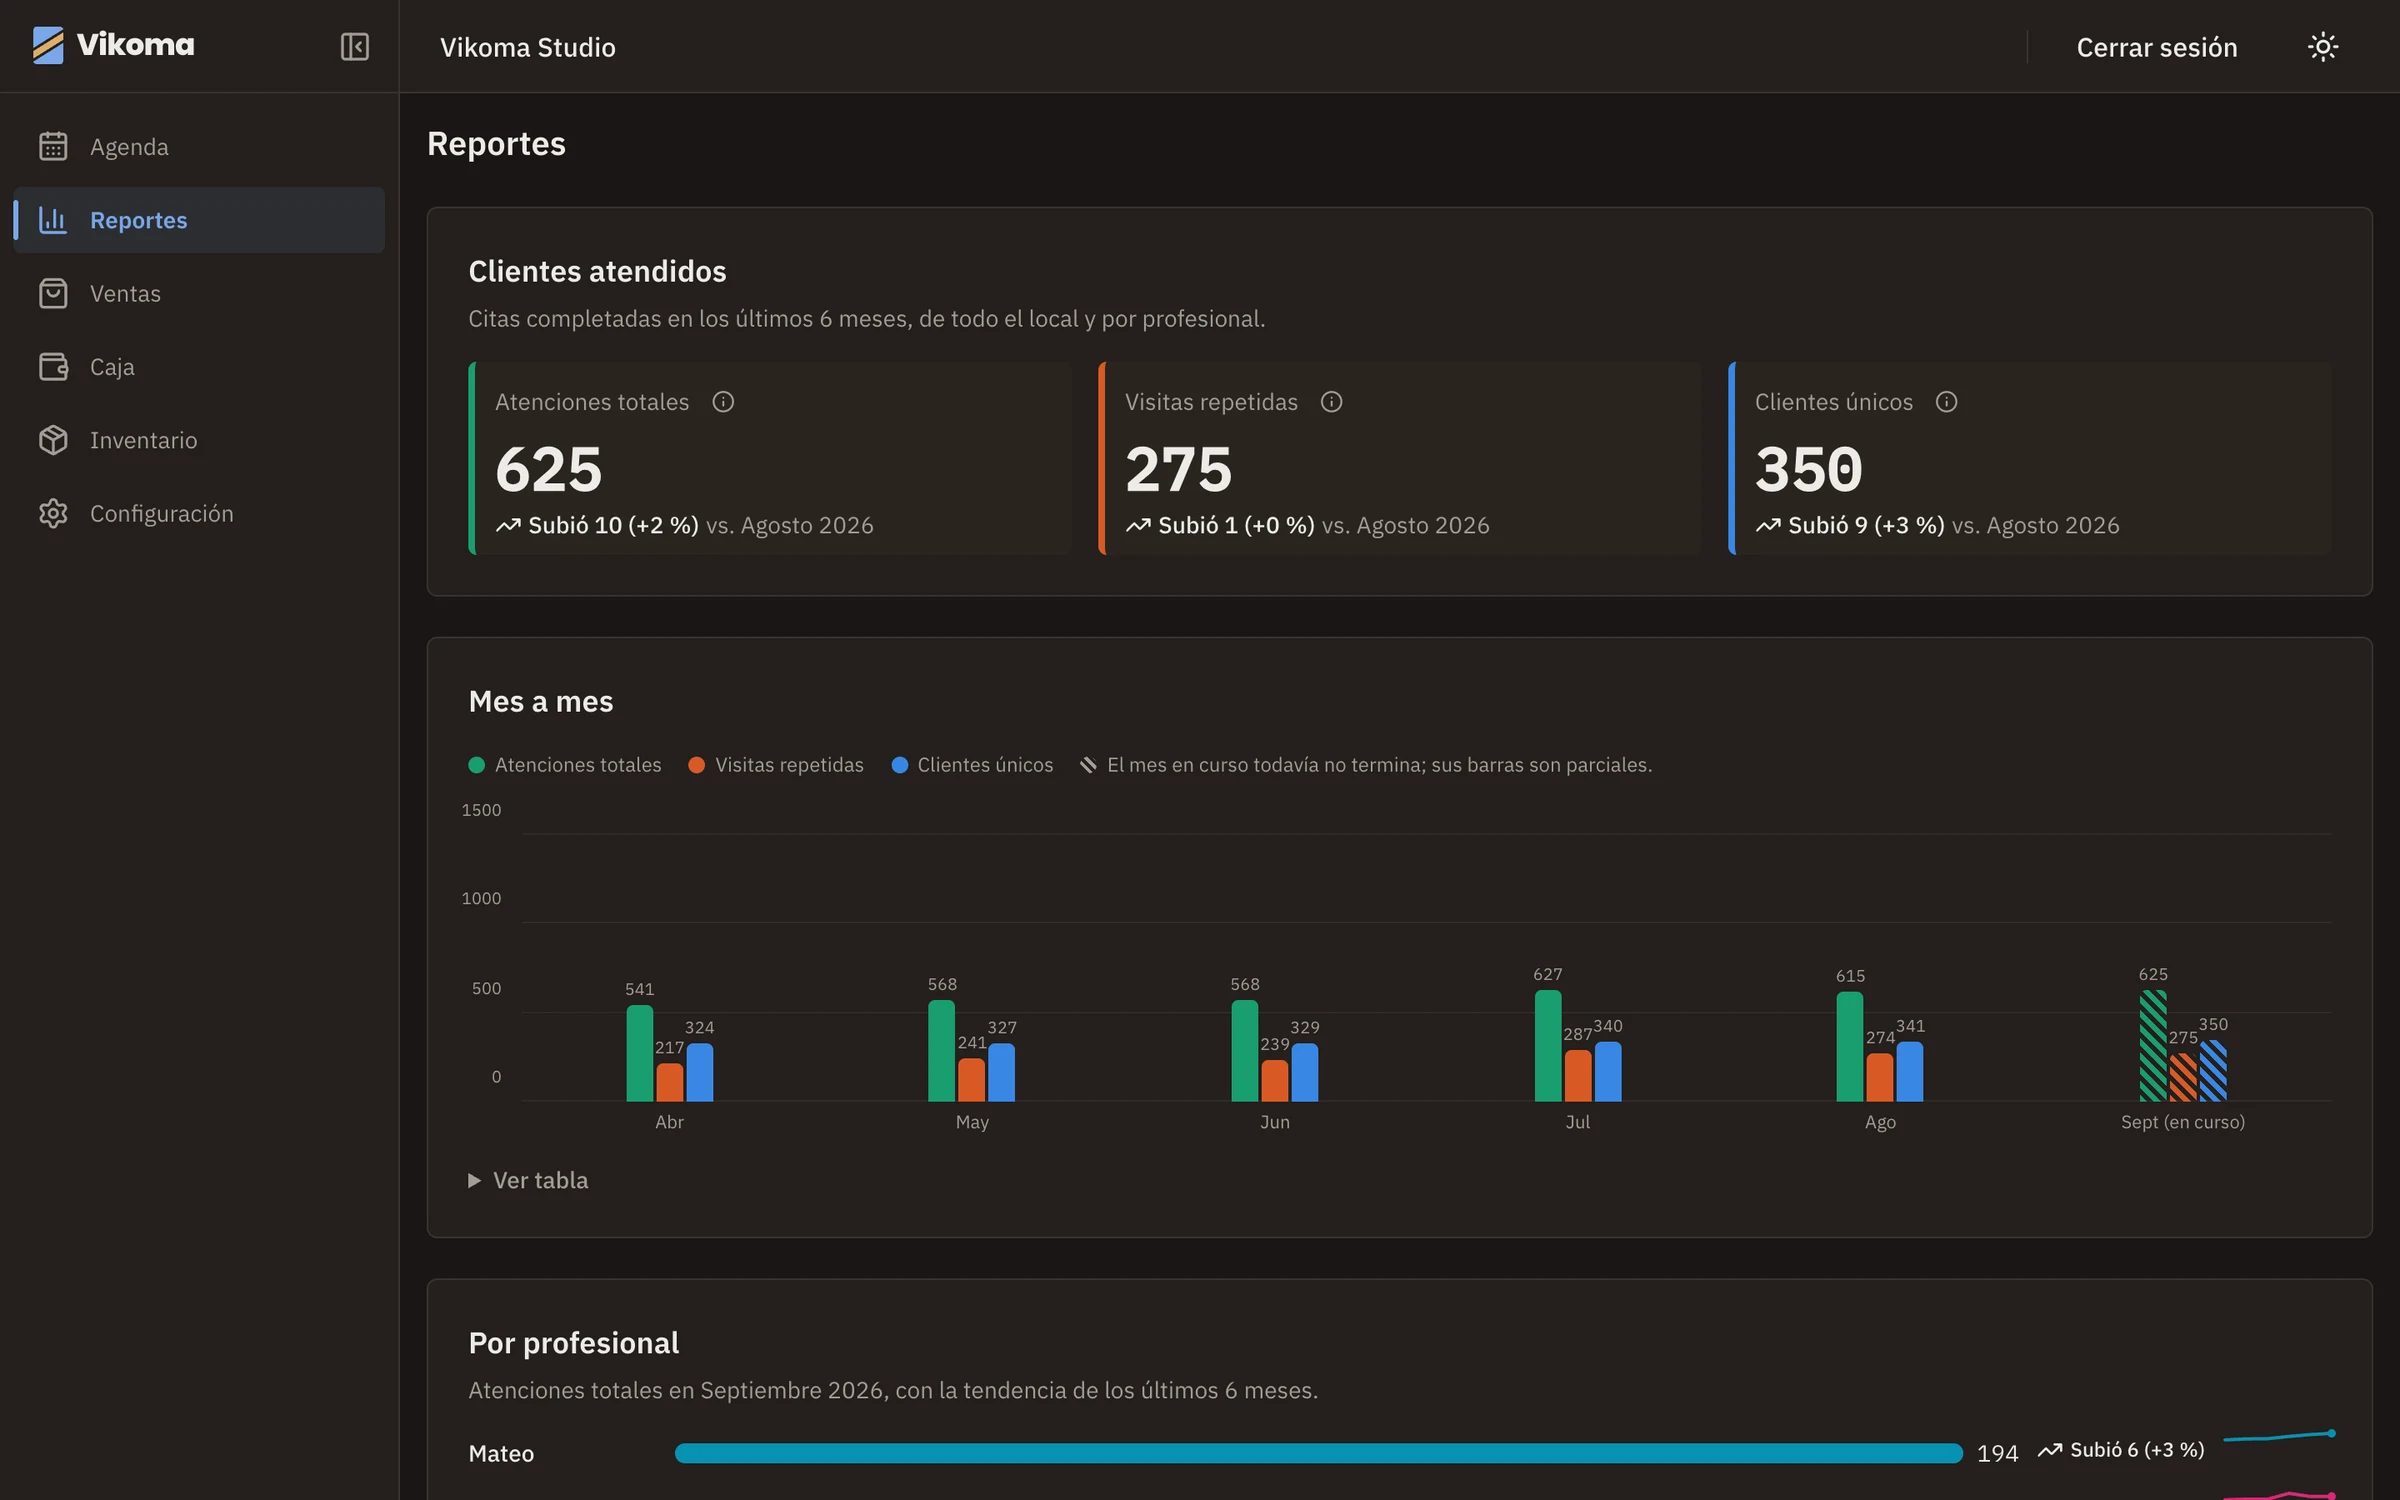Click the Reportes bar chart icon
This screenshot has width=2400, height=1500.
[53, 220]
